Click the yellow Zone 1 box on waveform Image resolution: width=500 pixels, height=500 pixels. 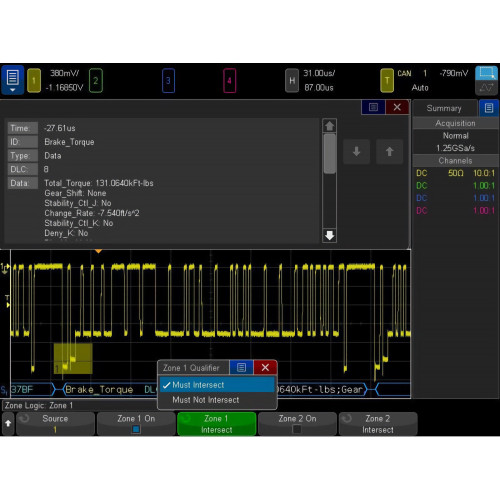[73, 359]
